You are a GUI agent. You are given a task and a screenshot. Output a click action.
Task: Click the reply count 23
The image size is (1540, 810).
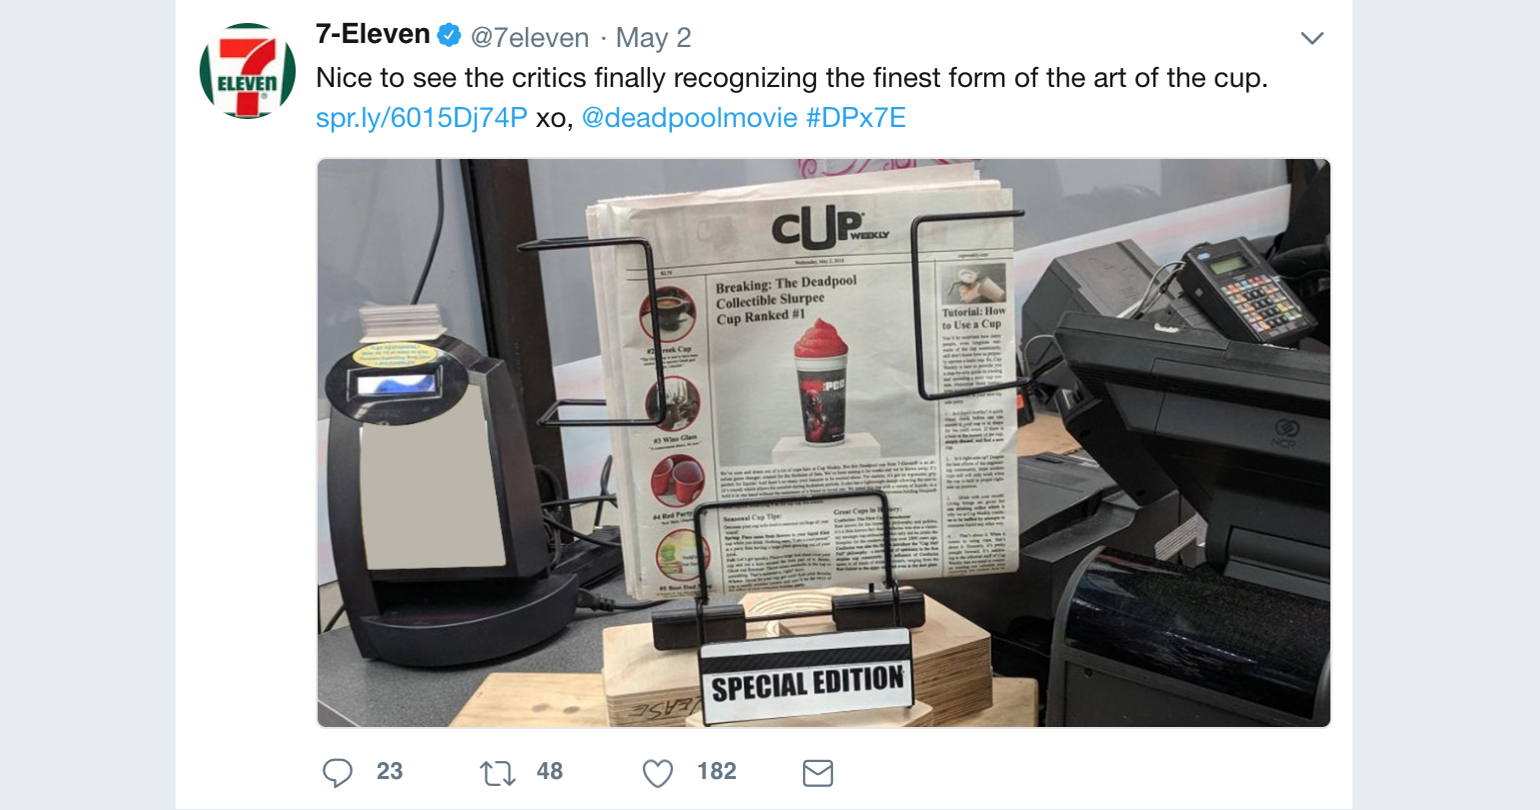click(390, 772)
